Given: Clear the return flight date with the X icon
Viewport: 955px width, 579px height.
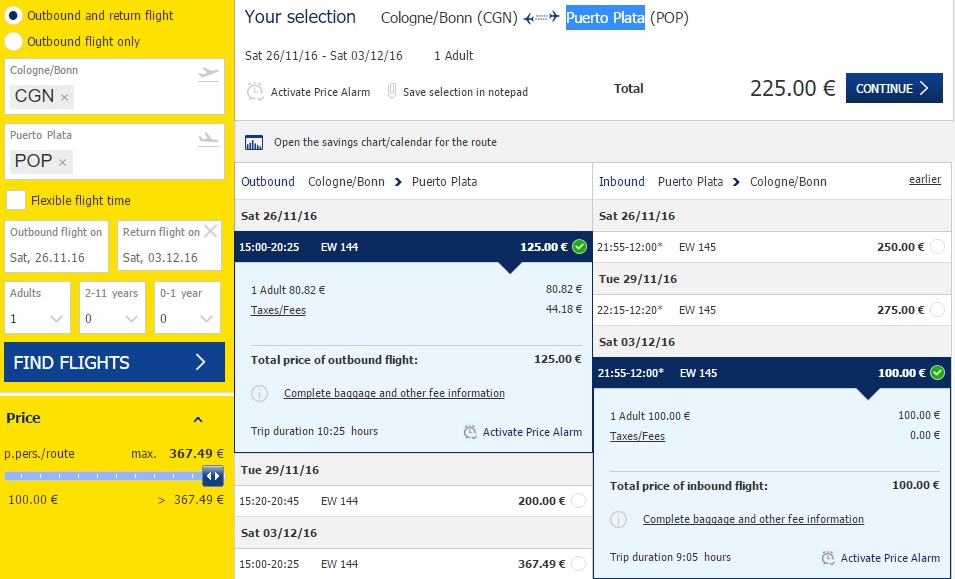Looking at the screenshot, I should (x=211, y=231).
